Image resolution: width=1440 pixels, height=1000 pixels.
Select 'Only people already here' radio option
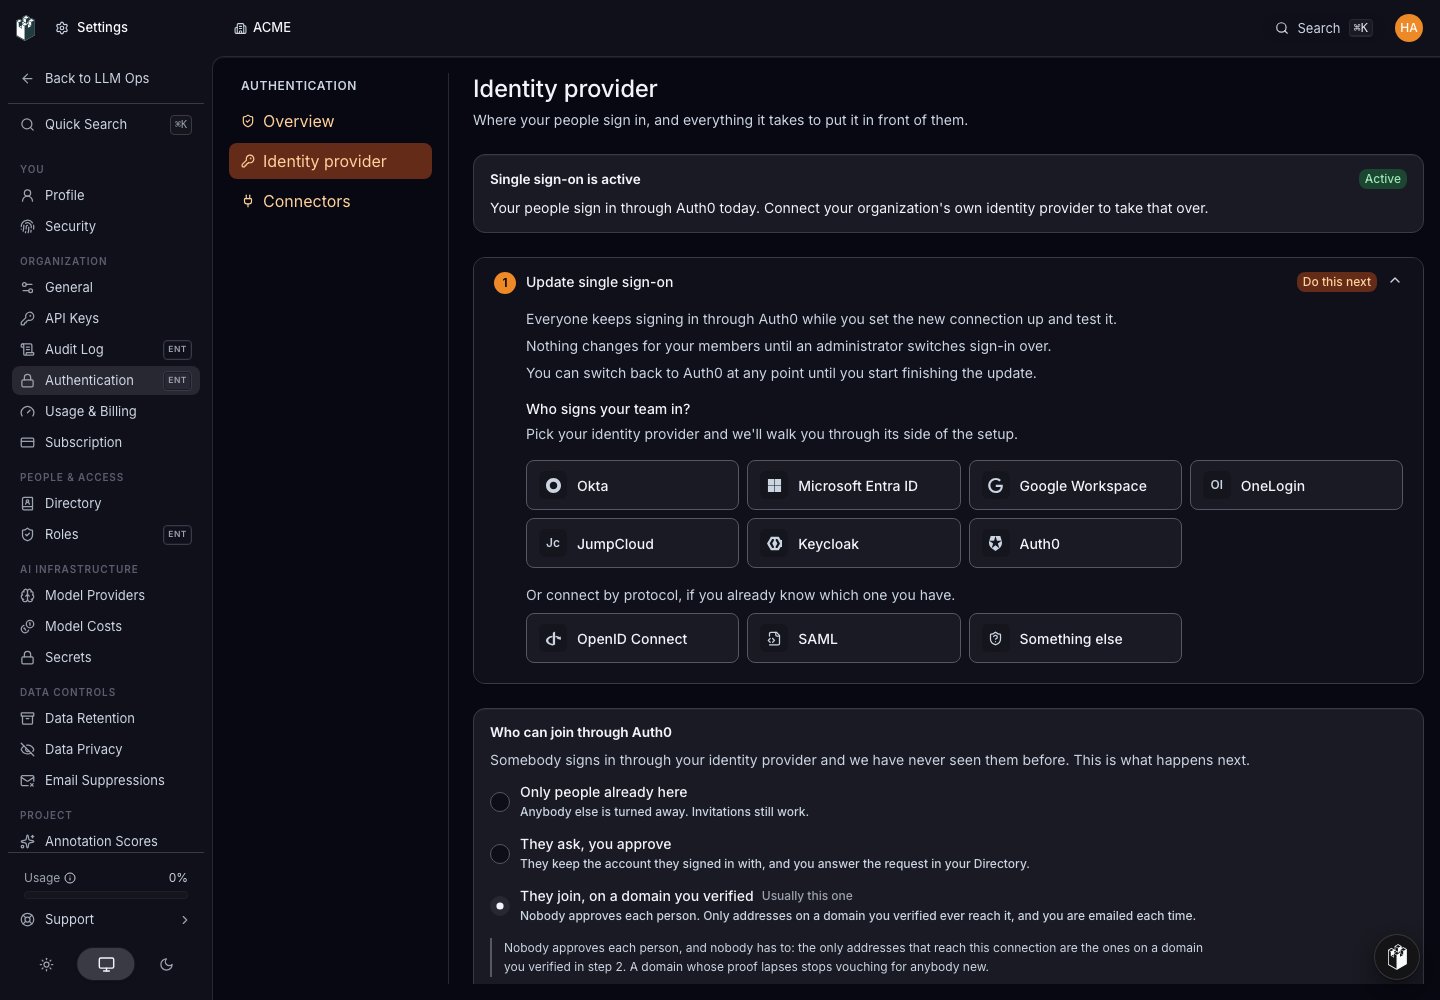click(x=500, y=802)
